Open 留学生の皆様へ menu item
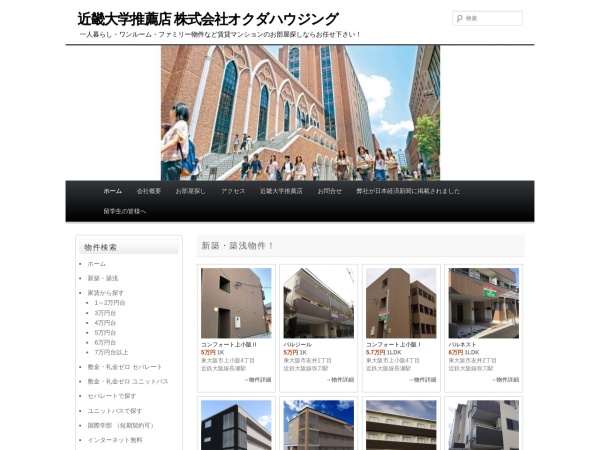This screenshot has width=600, height=450. click(x=124, y=211)
